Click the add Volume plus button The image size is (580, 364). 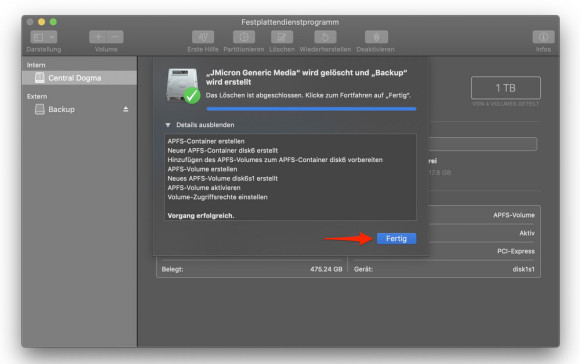[x=98, y=37]
